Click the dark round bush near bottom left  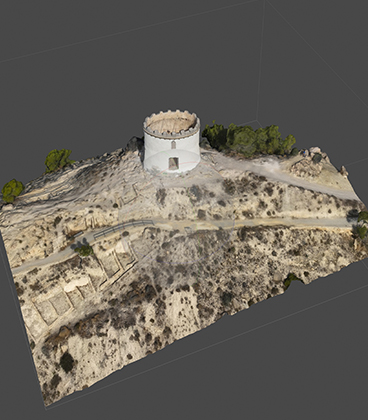(67, 362)
